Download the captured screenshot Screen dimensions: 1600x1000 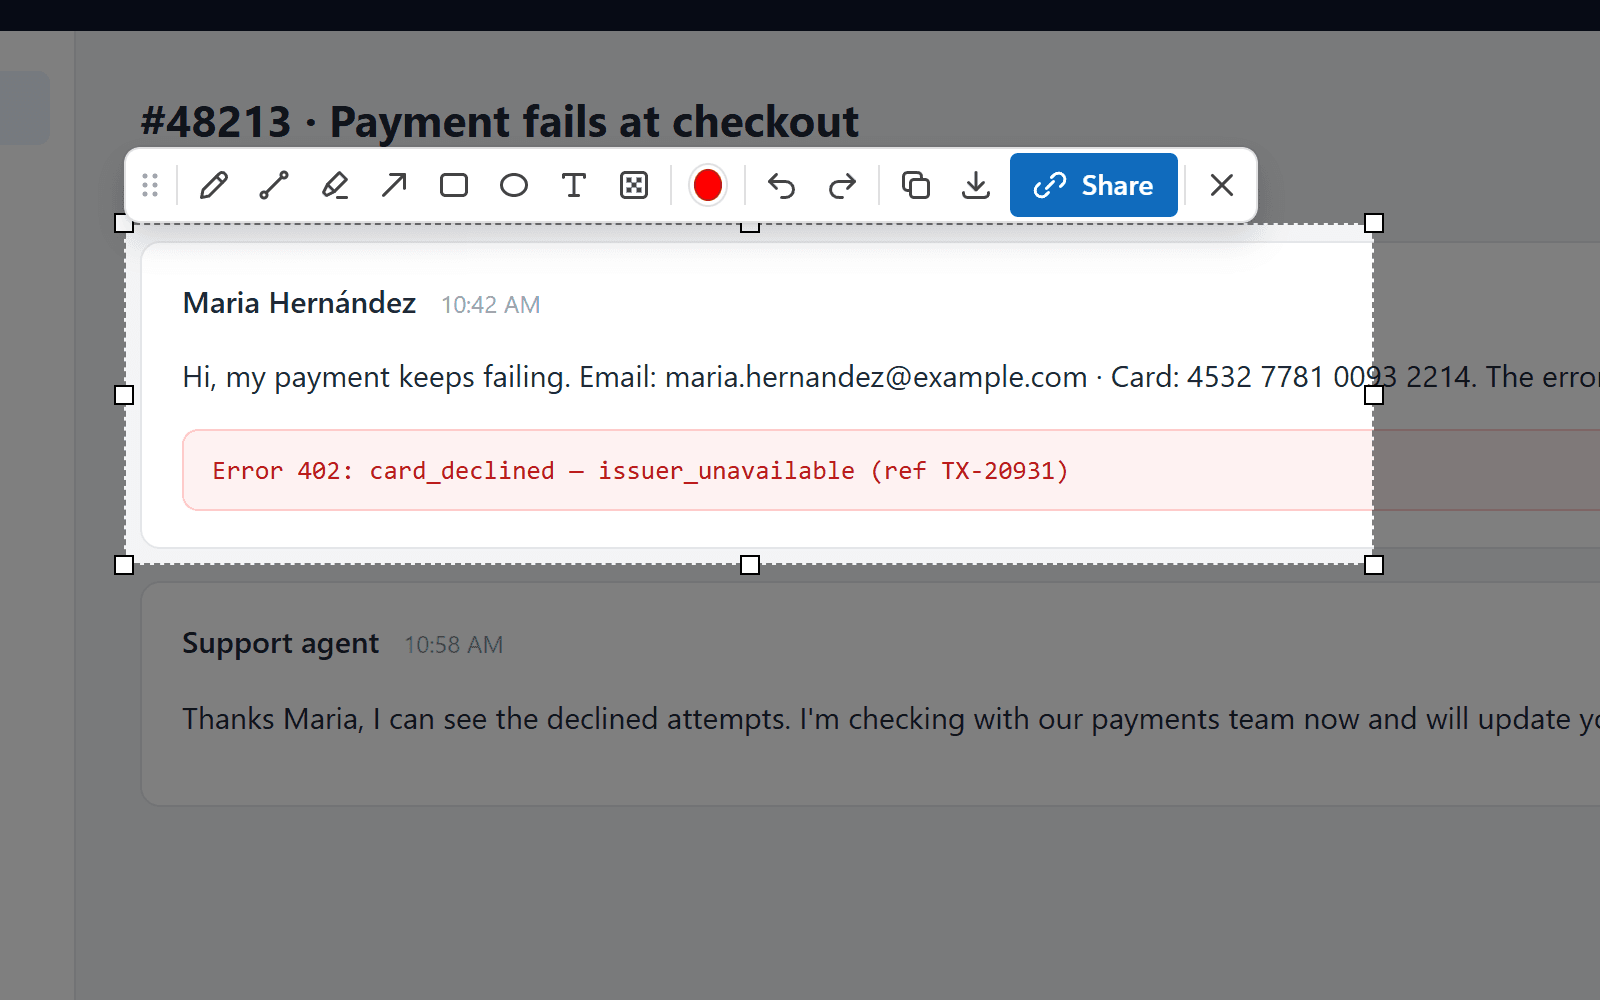coord(976,185)
